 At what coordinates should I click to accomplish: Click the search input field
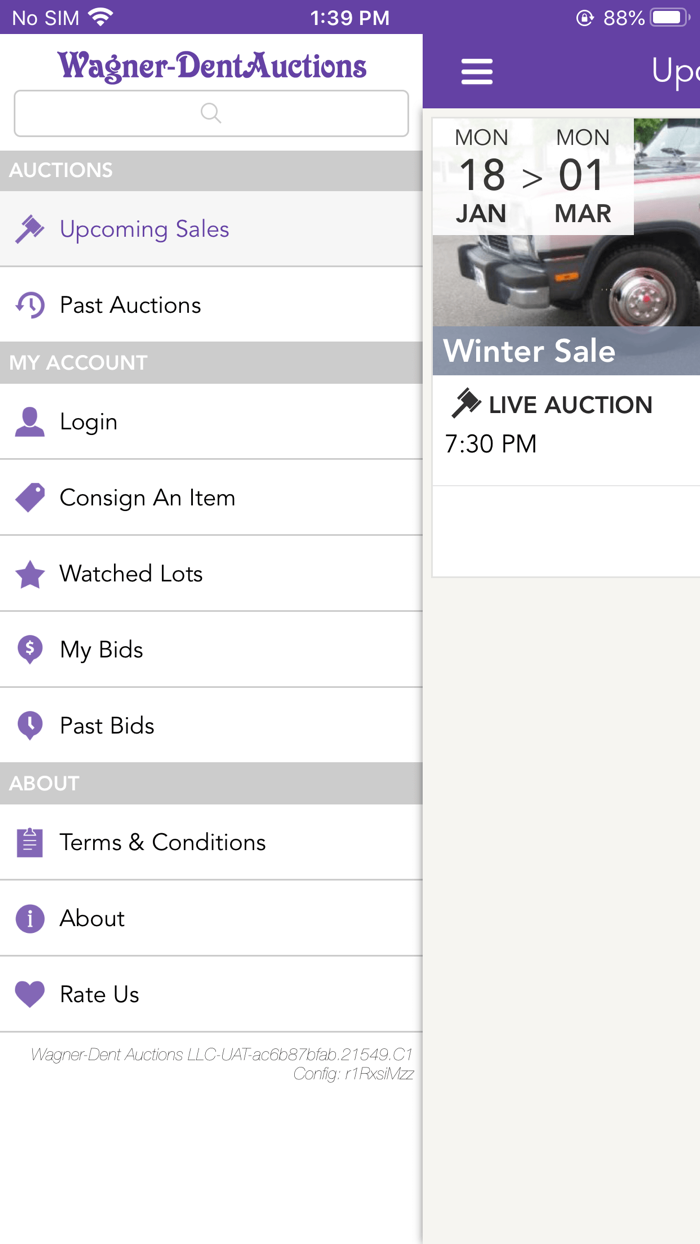[210, 113]
